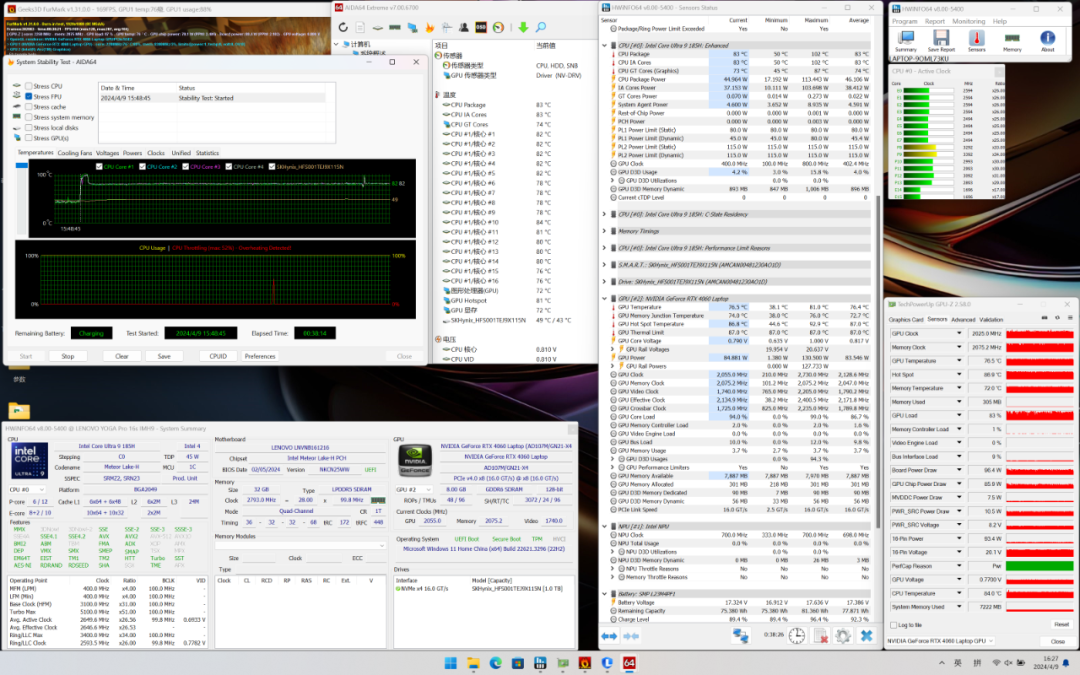Click the green PerfCap Reason graph bar
The image size is (1080, 675).
[x=1039, y=566]
